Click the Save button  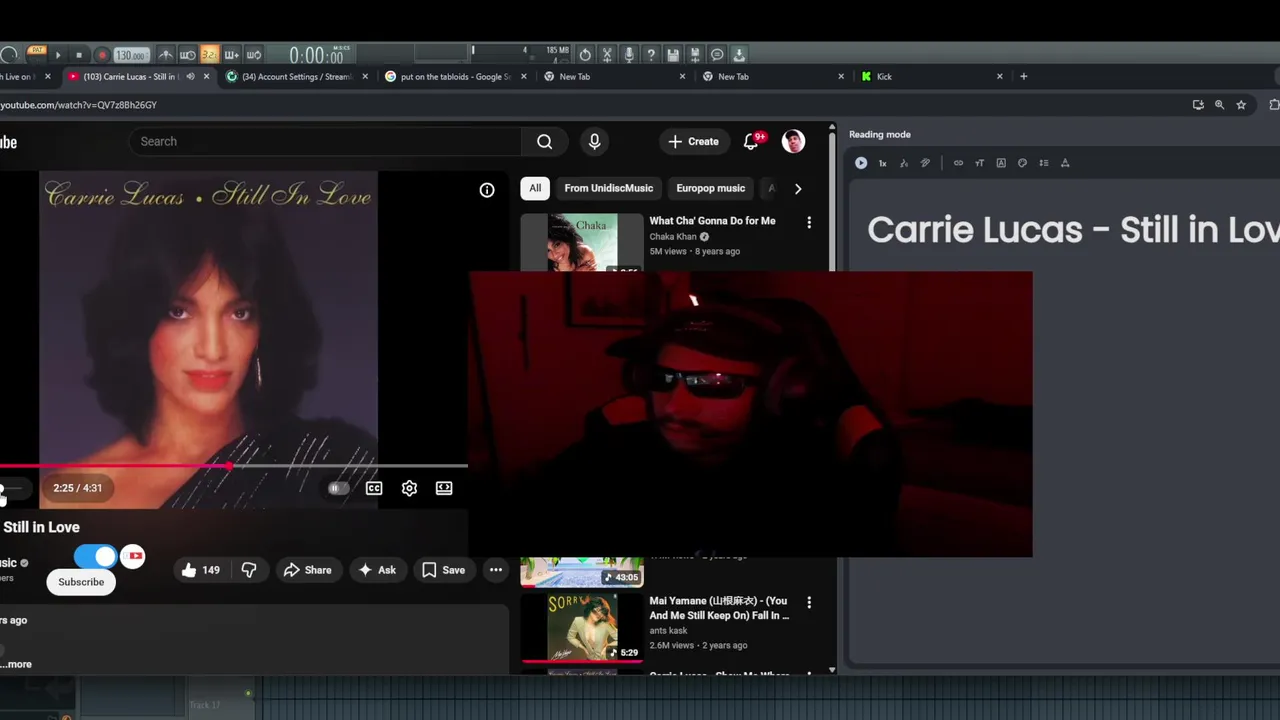443,570
